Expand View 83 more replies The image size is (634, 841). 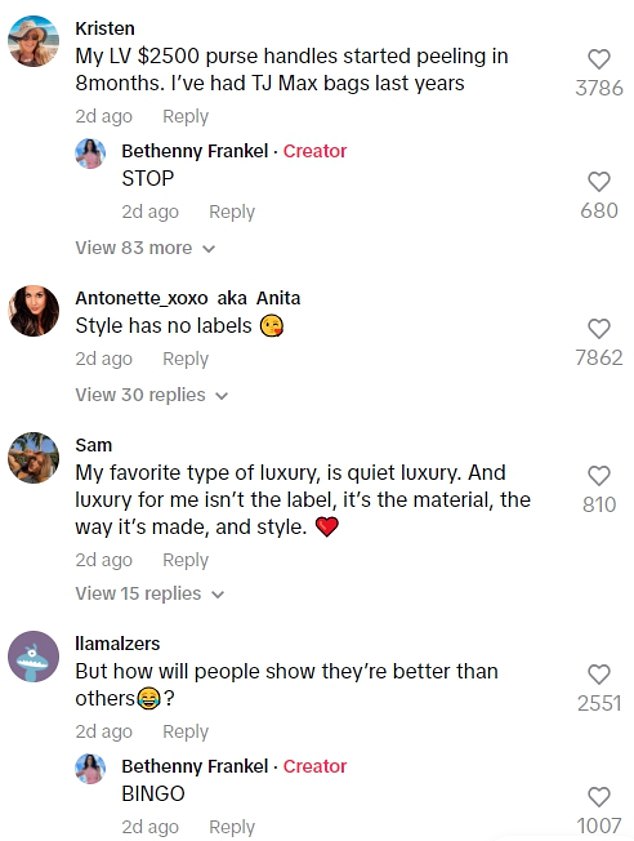145,247
